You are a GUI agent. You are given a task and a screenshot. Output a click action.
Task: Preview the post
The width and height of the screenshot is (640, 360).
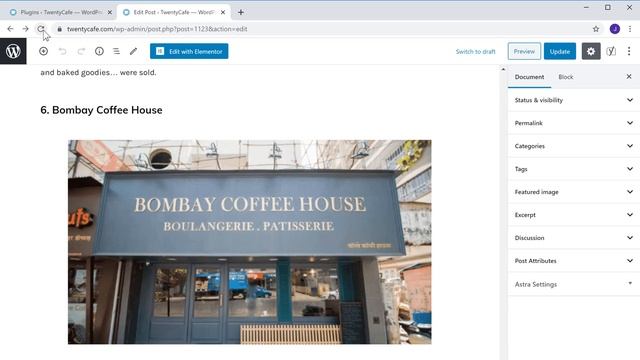coord(524,51)
